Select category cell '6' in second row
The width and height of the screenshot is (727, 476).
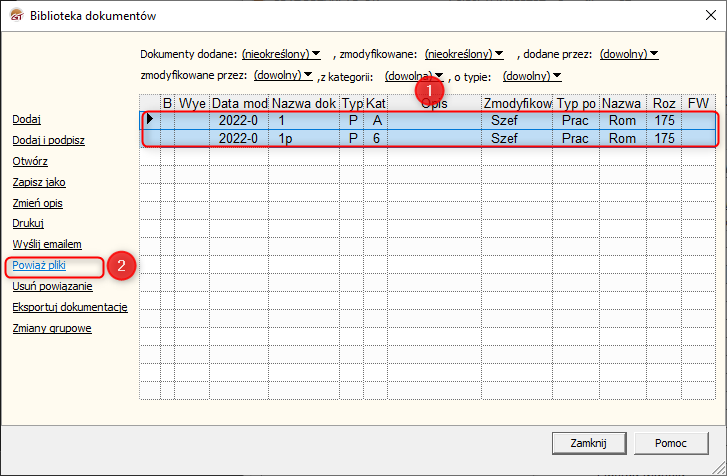pos(376,138)
